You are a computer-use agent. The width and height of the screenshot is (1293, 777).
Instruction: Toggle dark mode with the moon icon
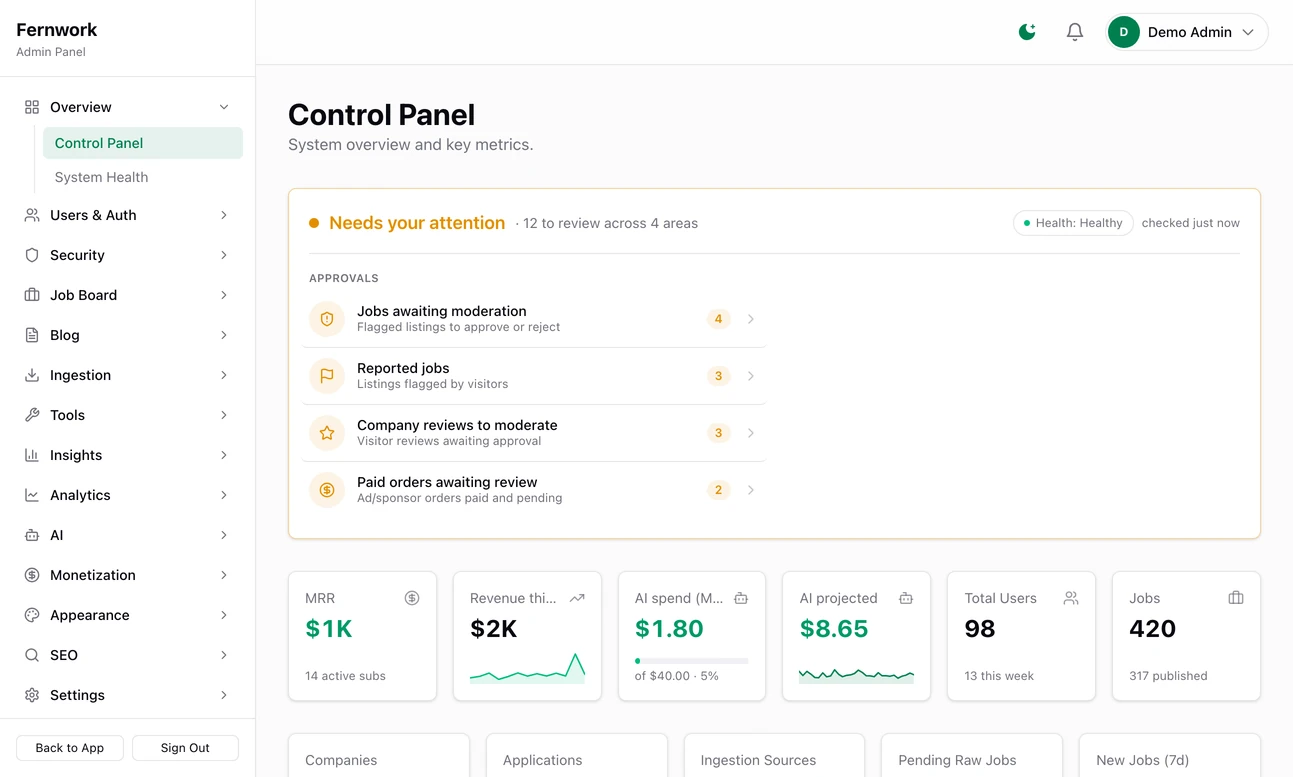1027,32
